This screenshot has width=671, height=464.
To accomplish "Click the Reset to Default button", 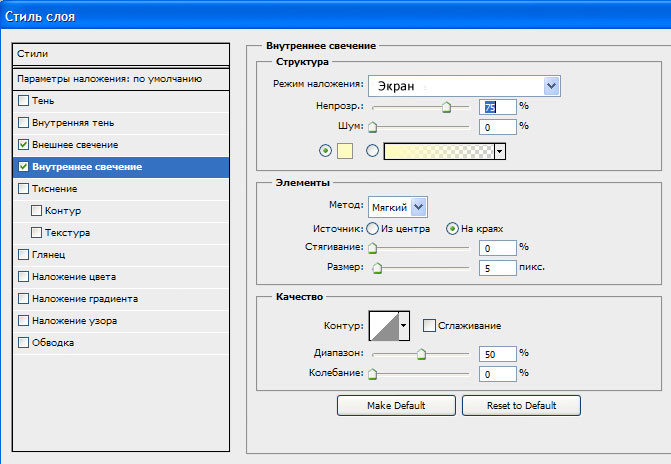I will pyautogui.click(x=521, y=405).
